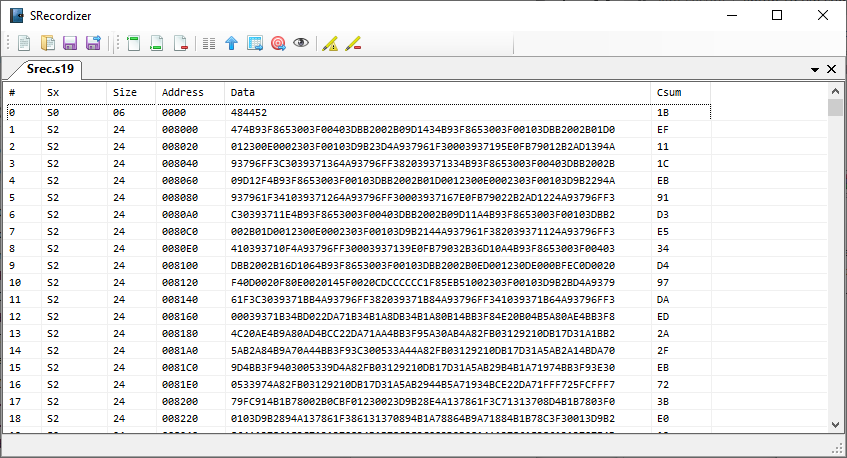Delete record icon with red minus

coord(180,43)
